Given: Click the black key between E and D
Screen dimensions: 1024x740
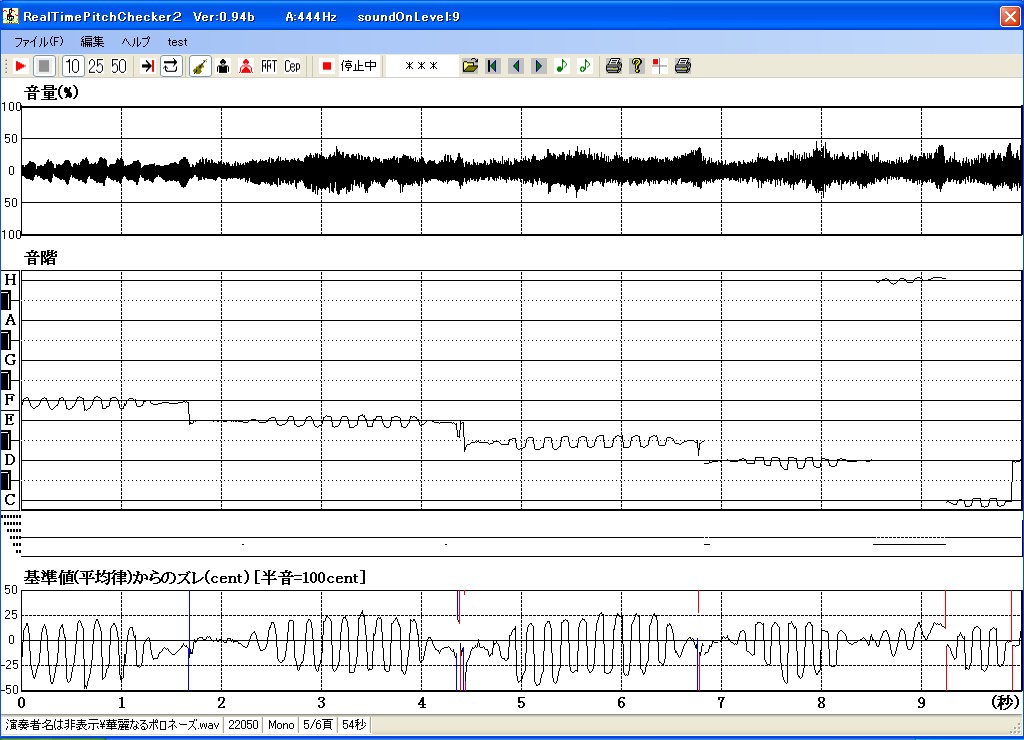Looking at the screenshot, I should pyautogui.click(x=6, y=440).
